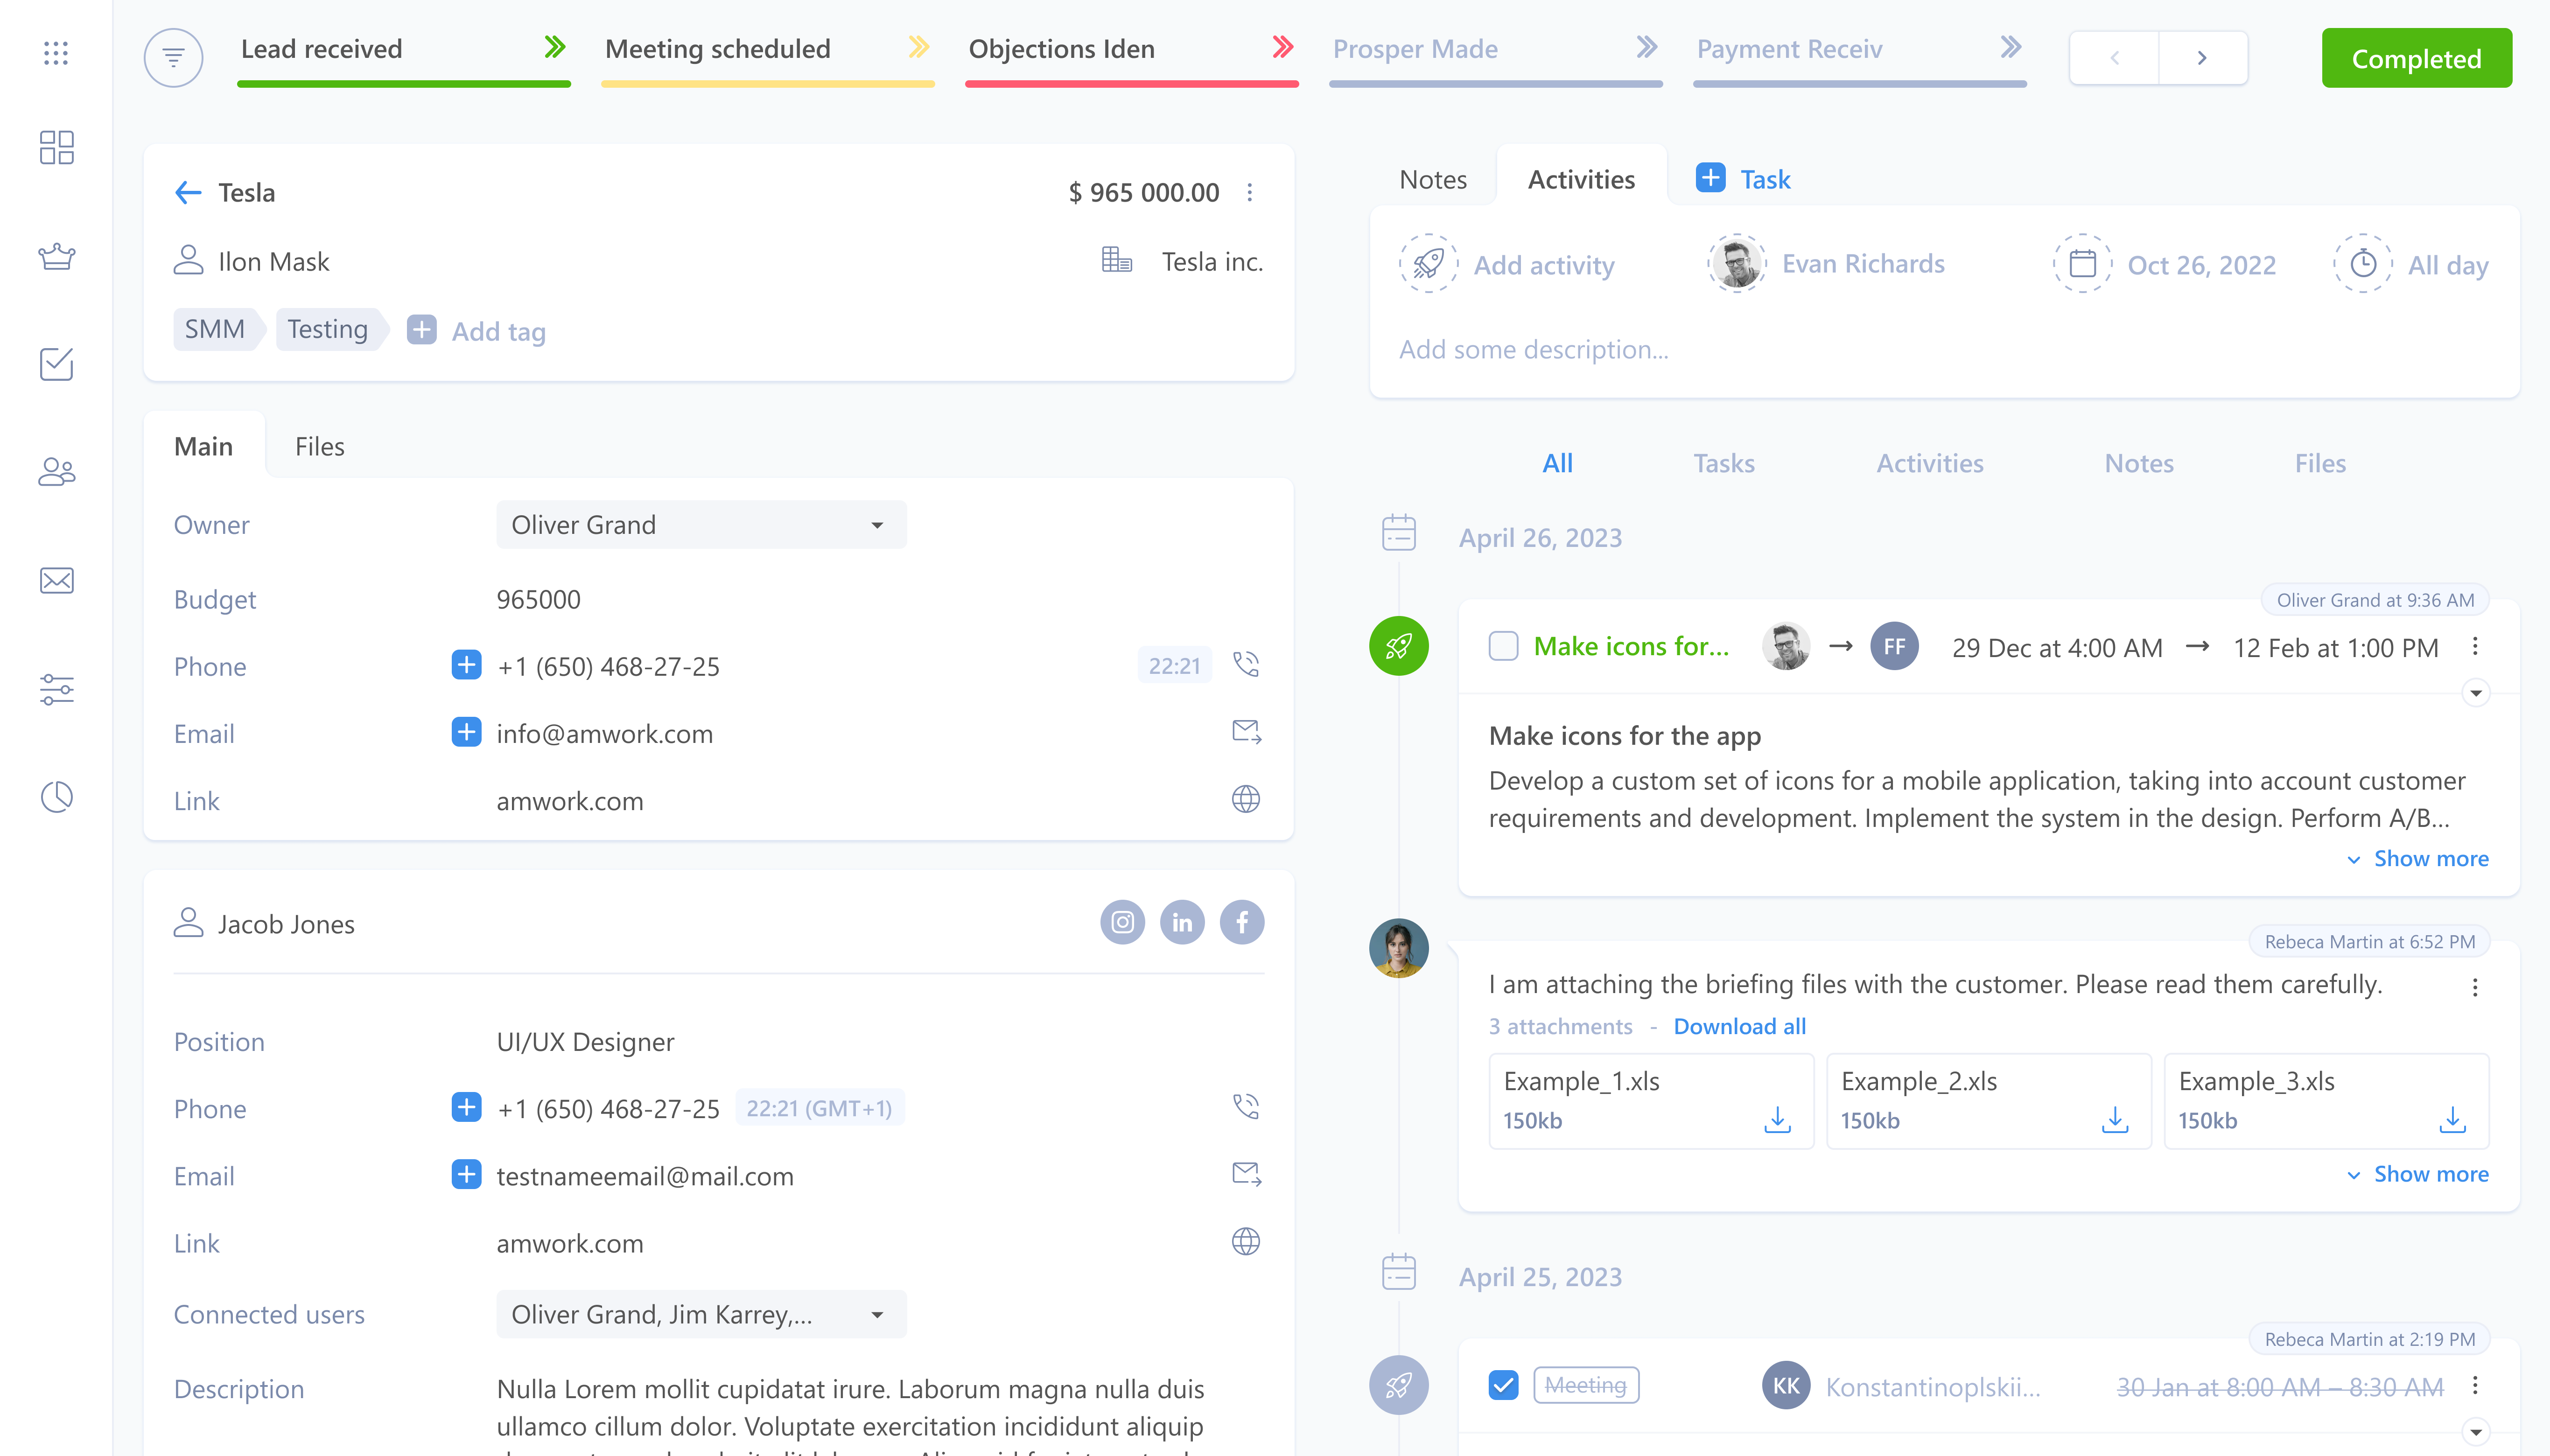The image size is (2550, 1456).
Task: Open the Owner dropdown showing Oliver Grand
Action: [x=701, y=524]
